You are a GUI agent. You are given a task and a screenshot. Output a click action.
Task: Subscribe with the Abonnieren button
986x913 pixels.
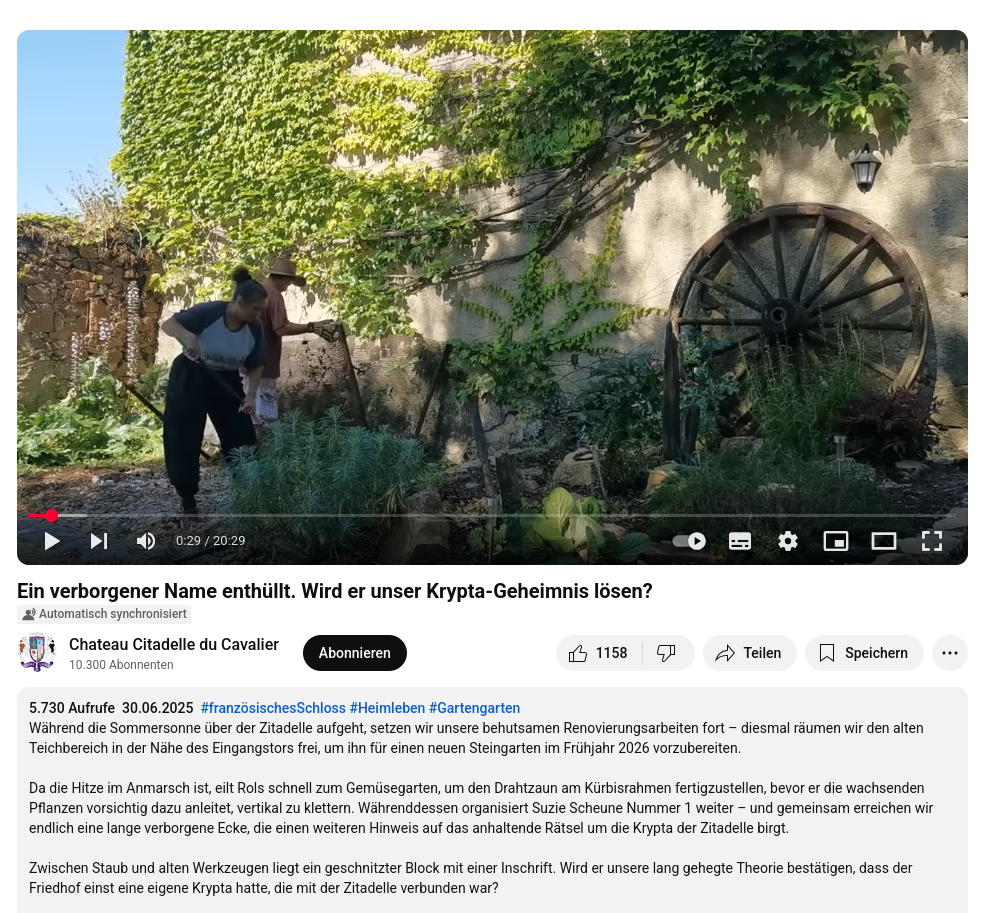pyautogui.click(x=355, y=653)
